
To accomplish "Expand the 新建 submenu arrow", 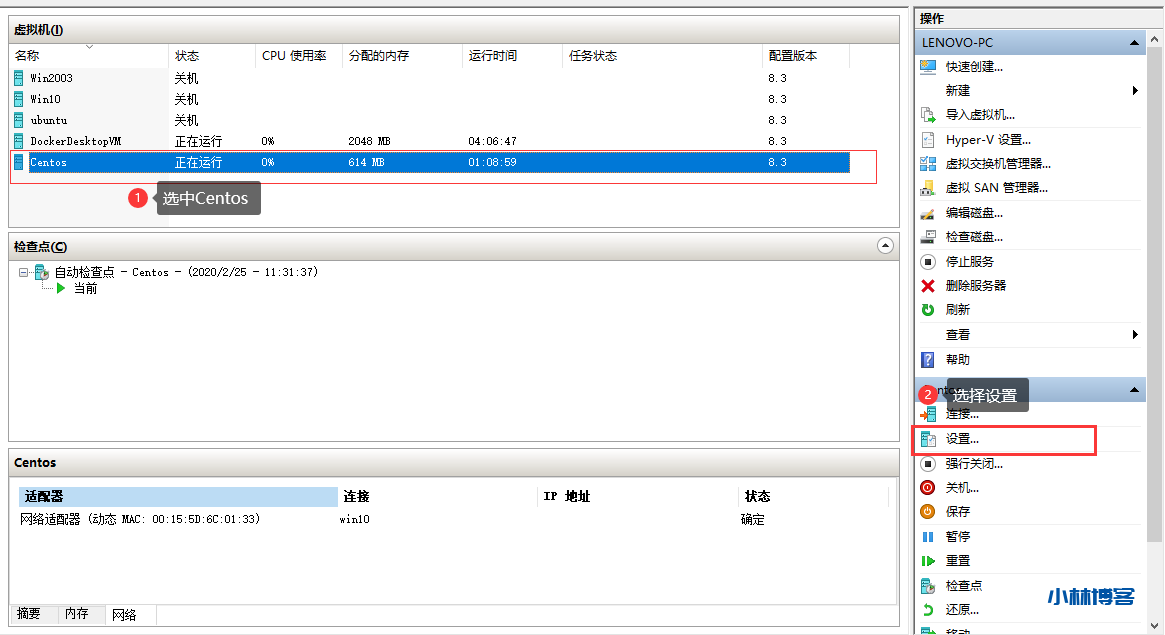I will click(1134, 90).
